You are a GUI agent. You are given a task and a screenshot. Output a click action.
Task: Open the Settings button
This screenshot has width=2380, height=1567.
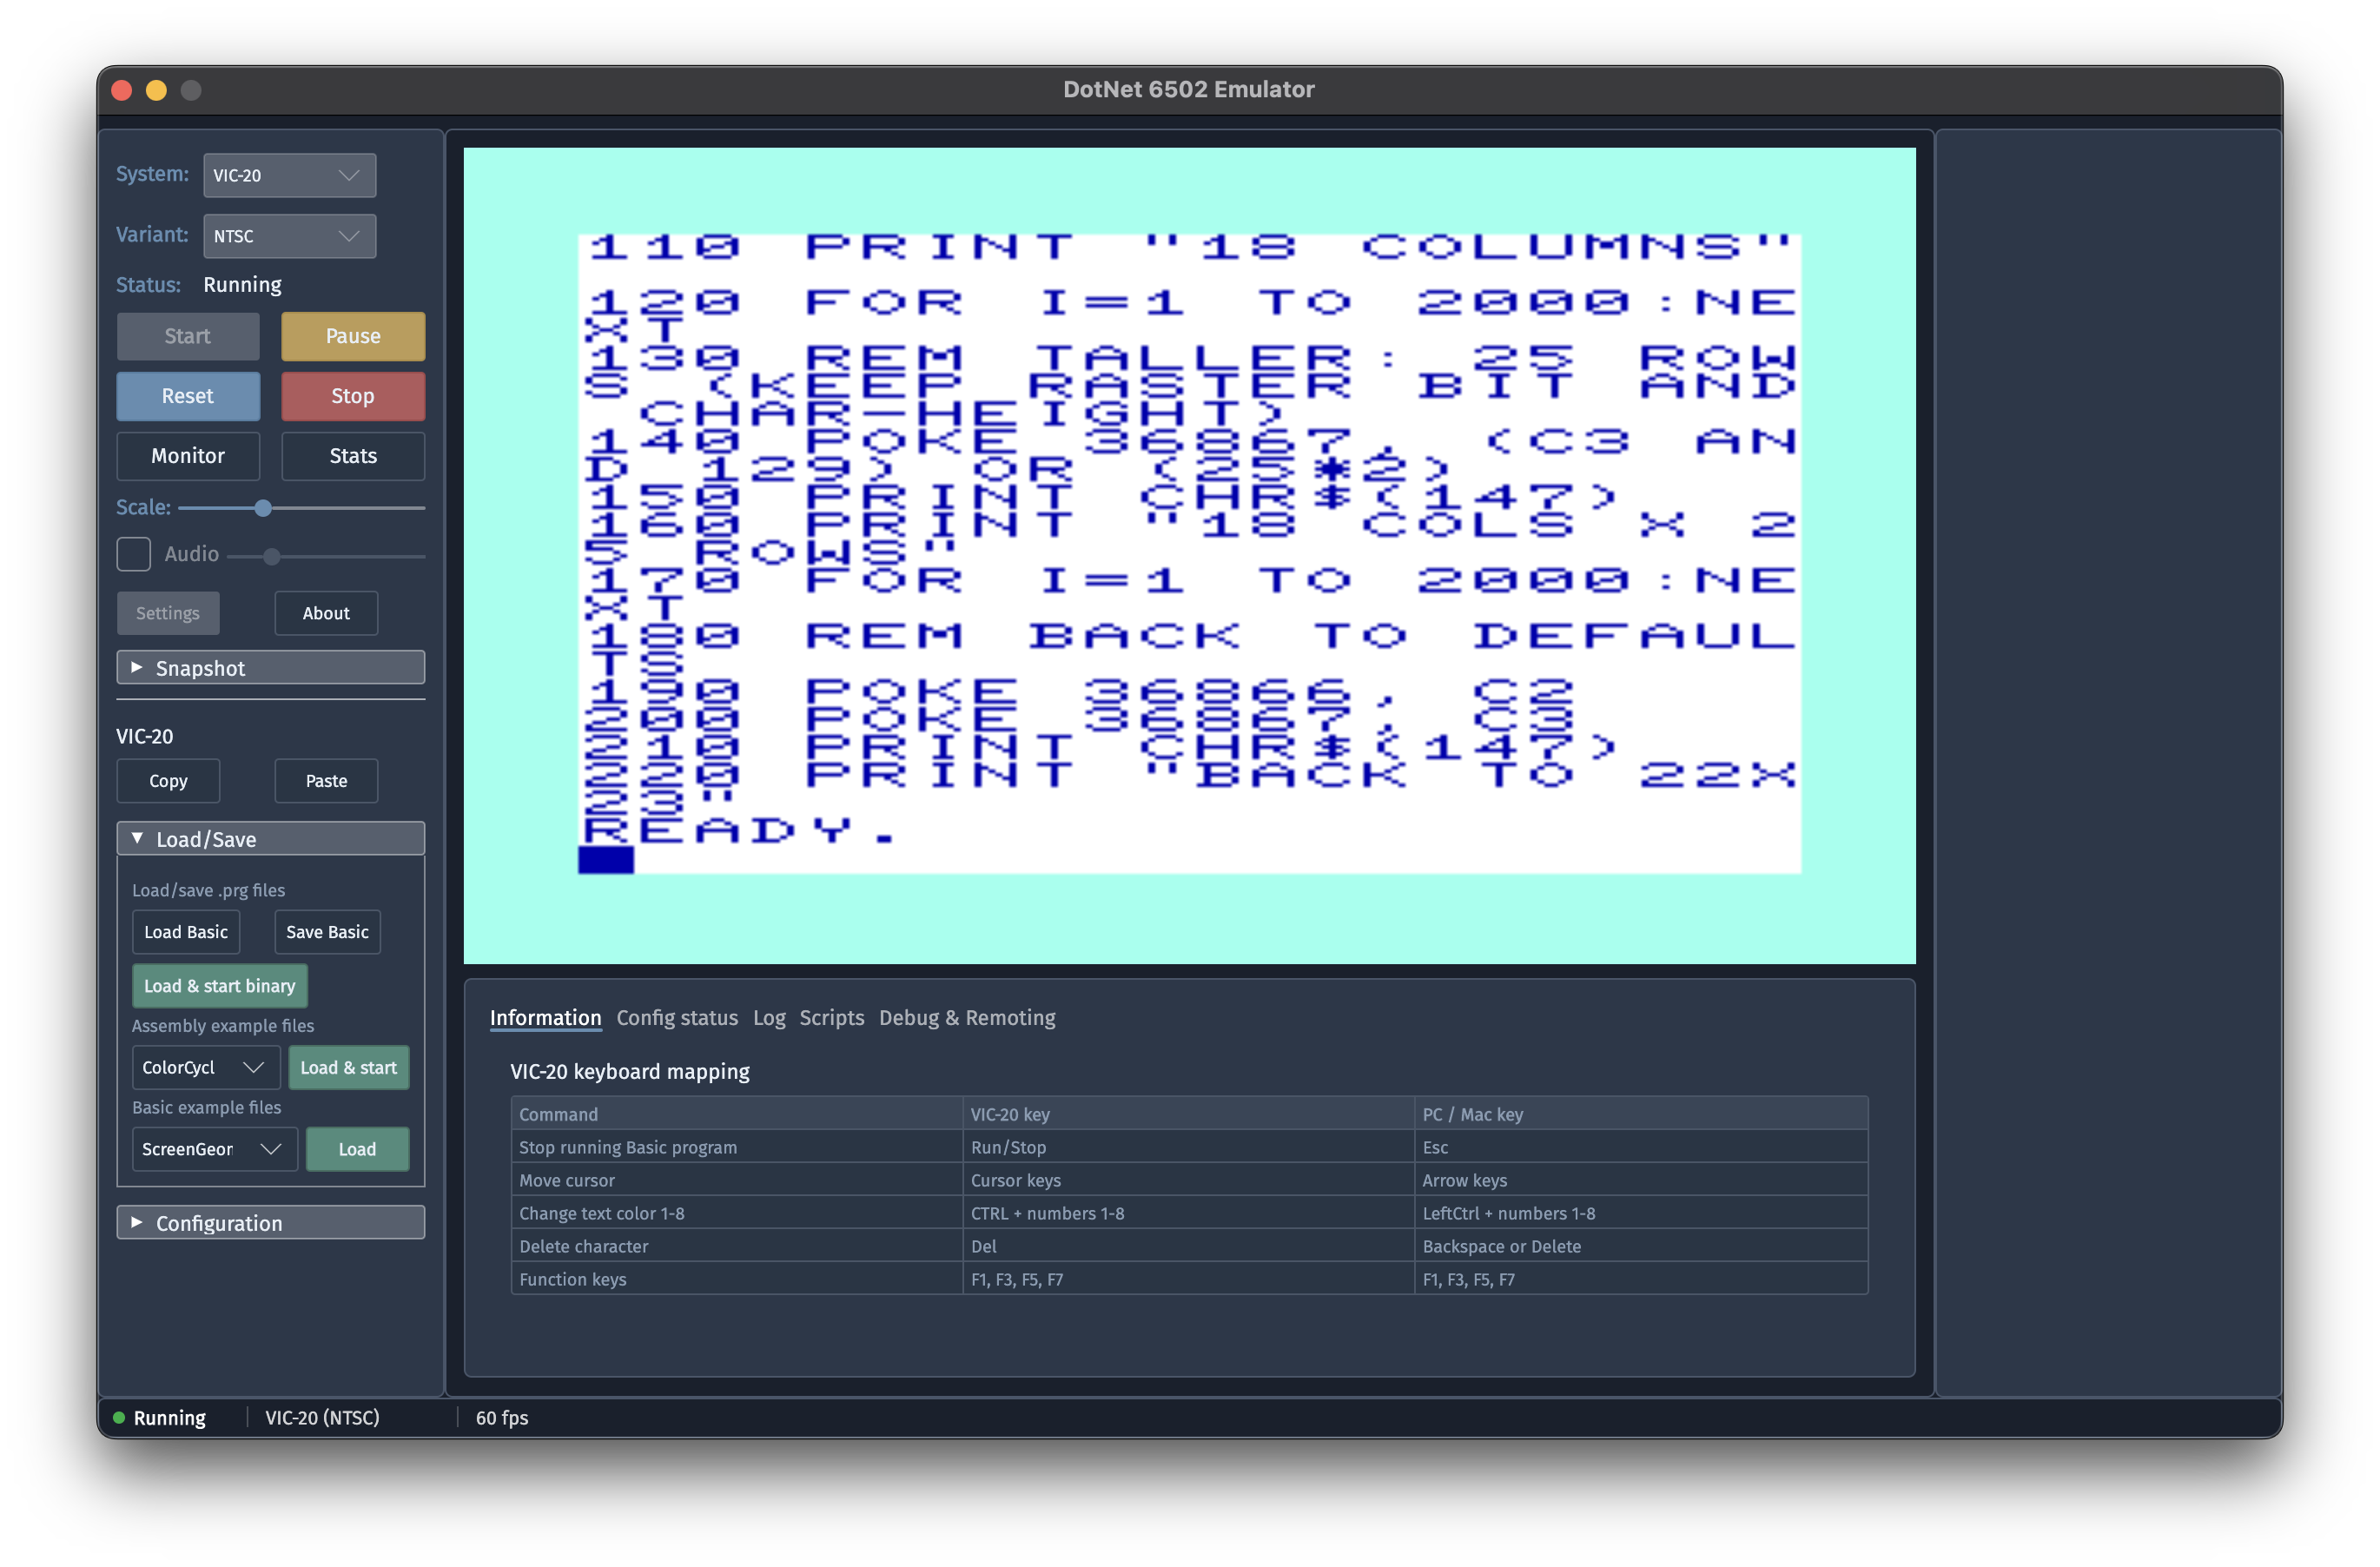click(168, 613)
